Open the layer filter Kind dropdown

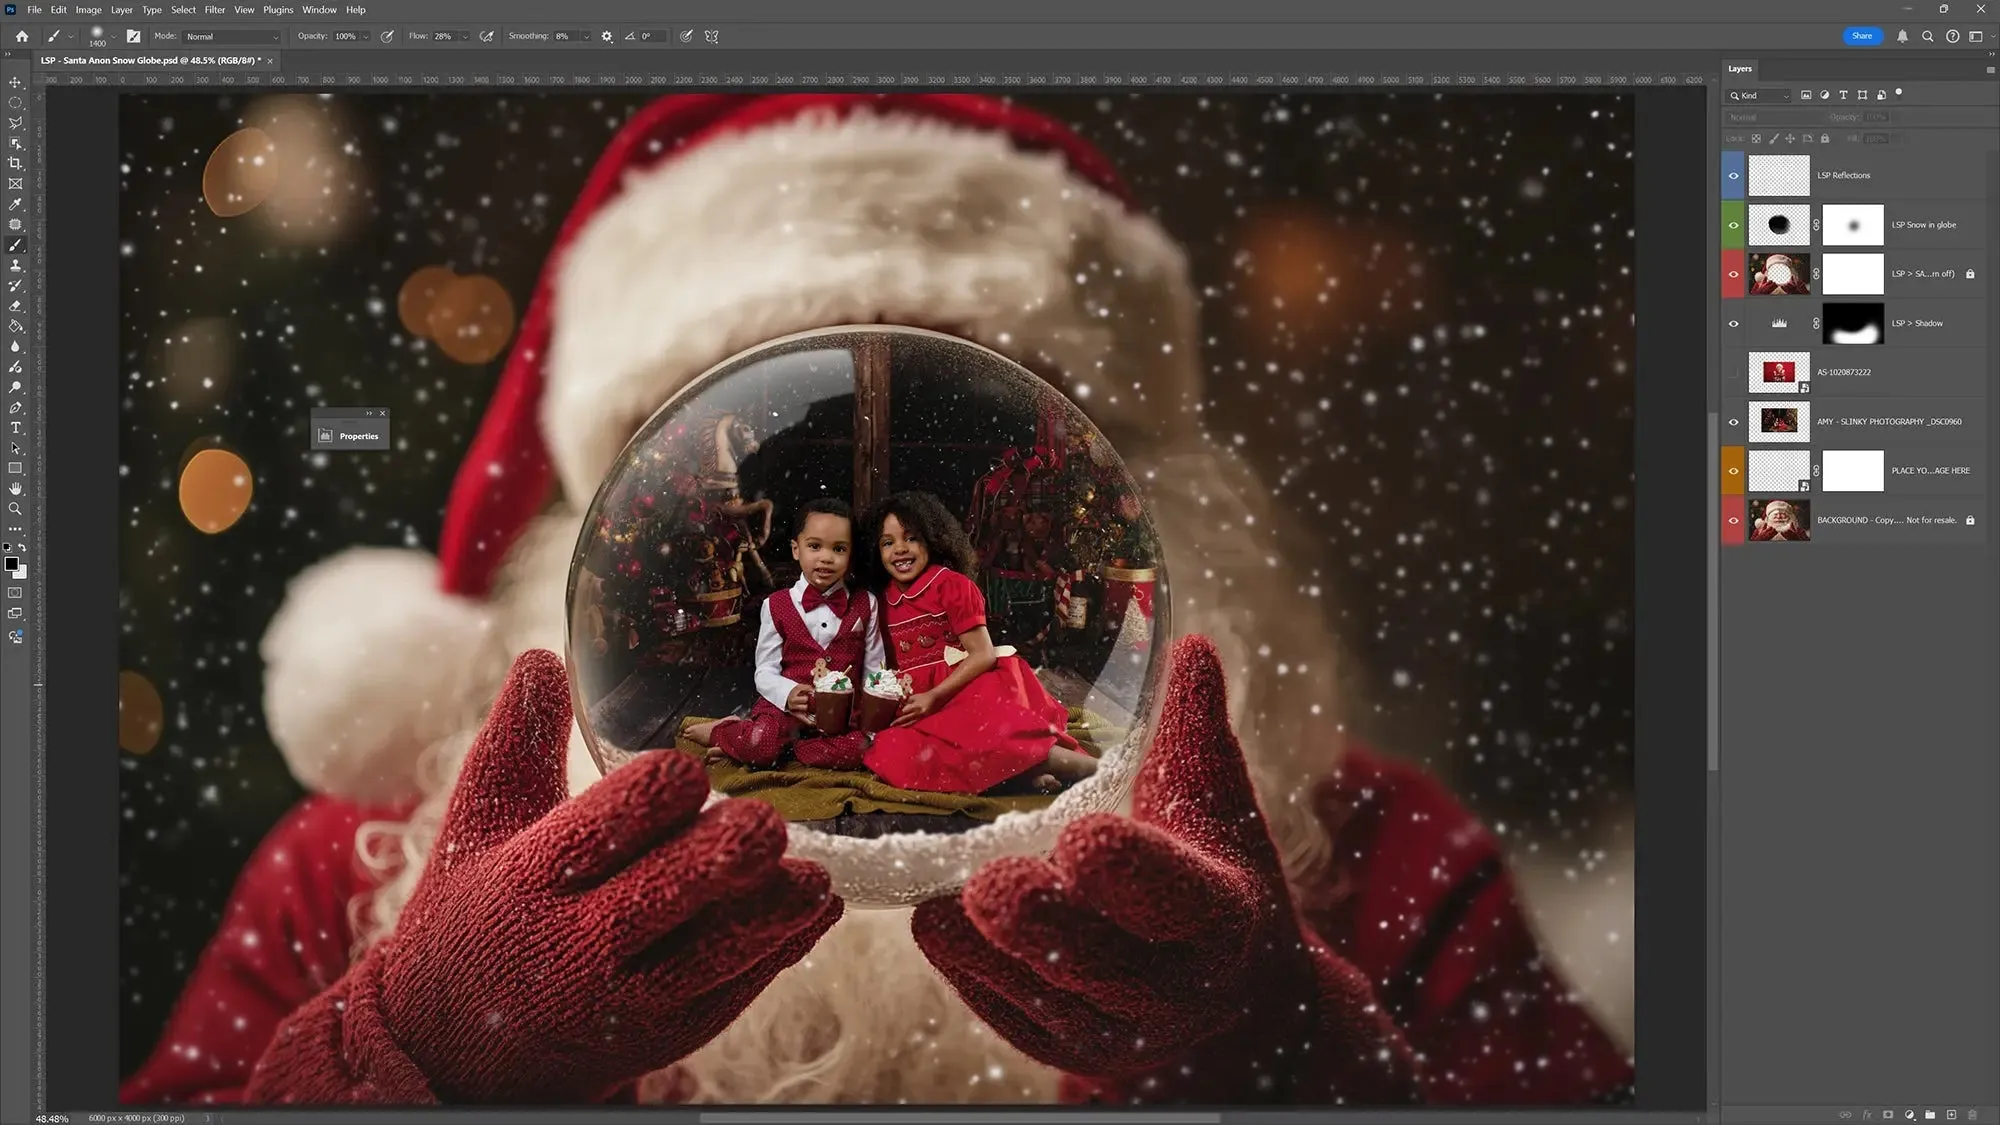1759,96
